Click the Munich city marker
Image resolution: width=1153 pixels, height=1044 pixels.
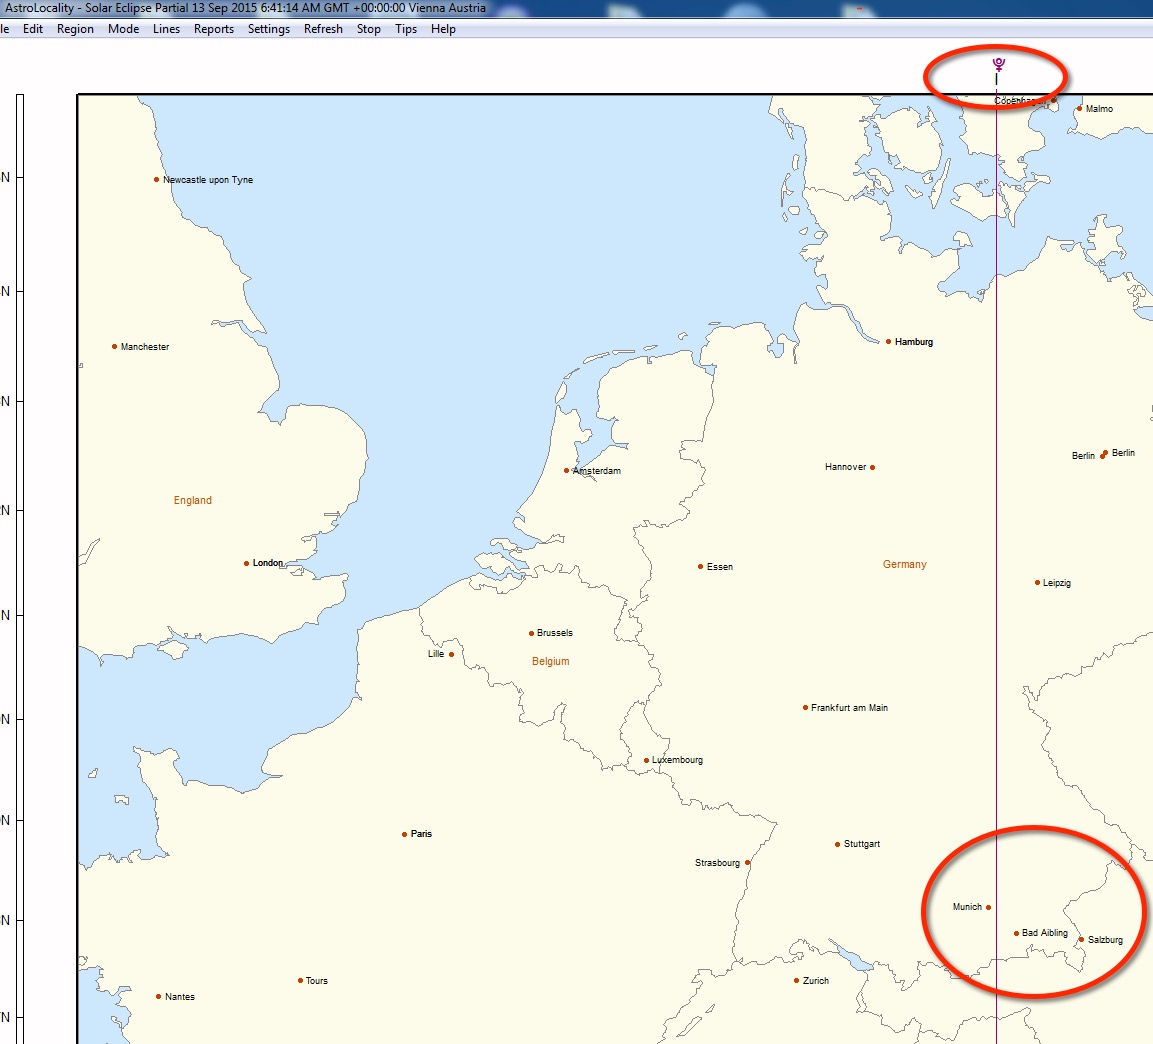coord(988,907)
